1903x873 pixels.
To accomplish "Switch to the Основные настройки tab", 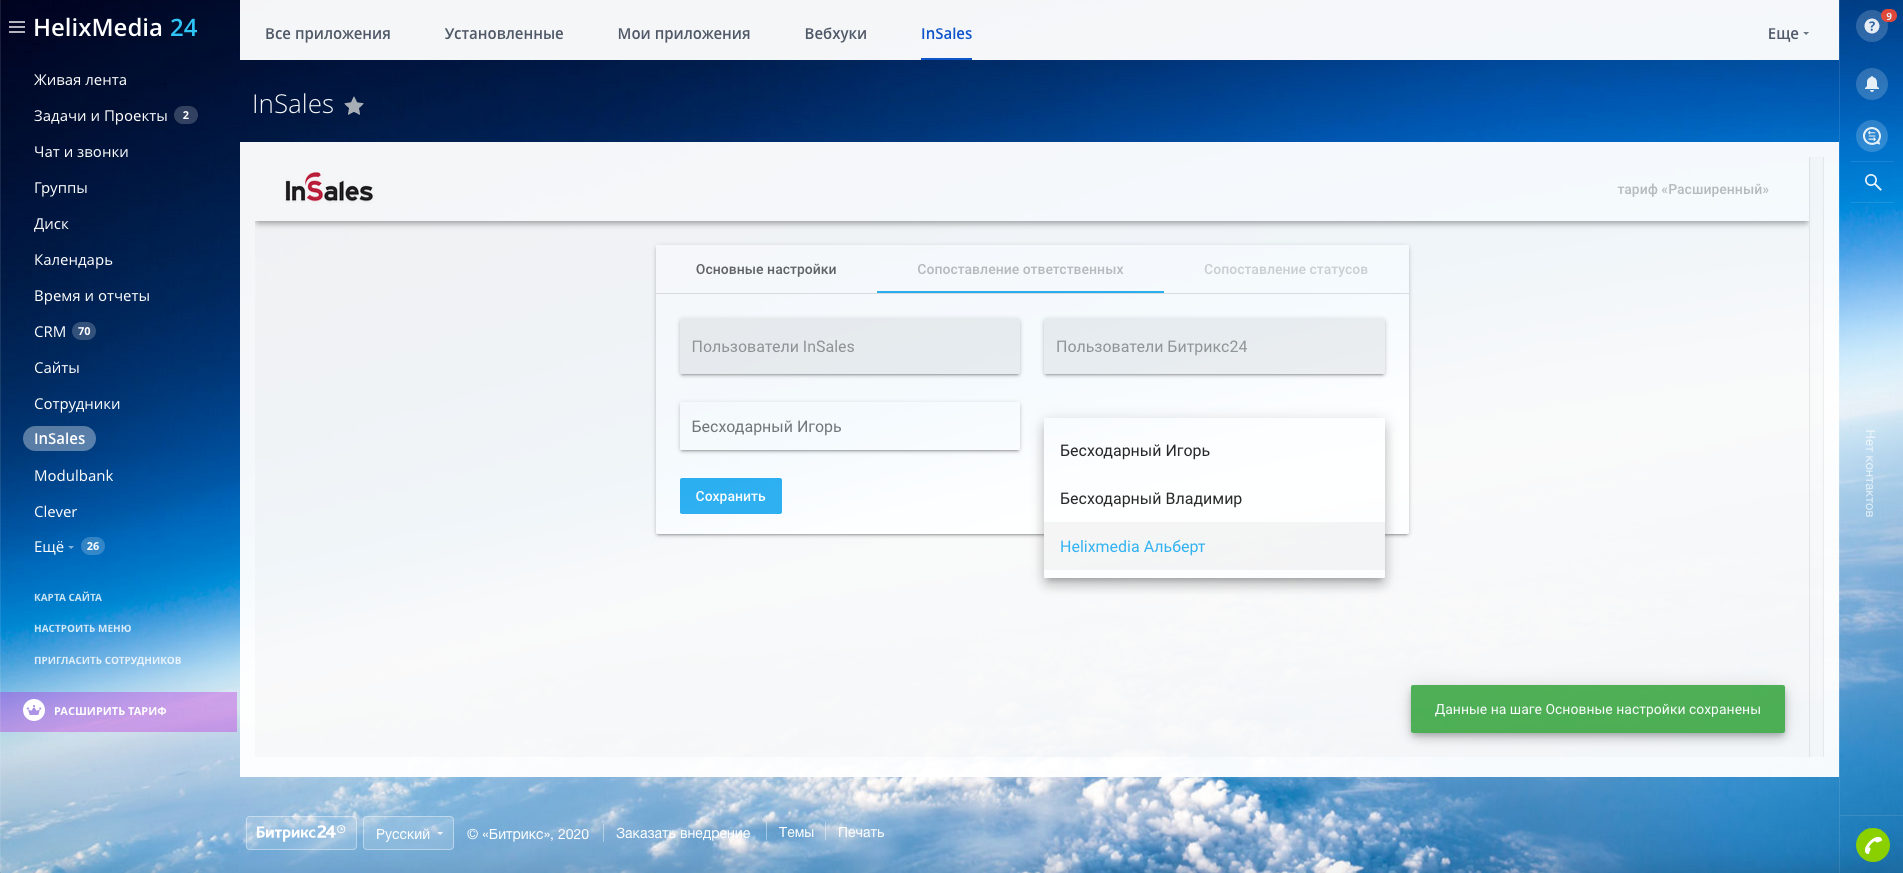I will (766, 270).
